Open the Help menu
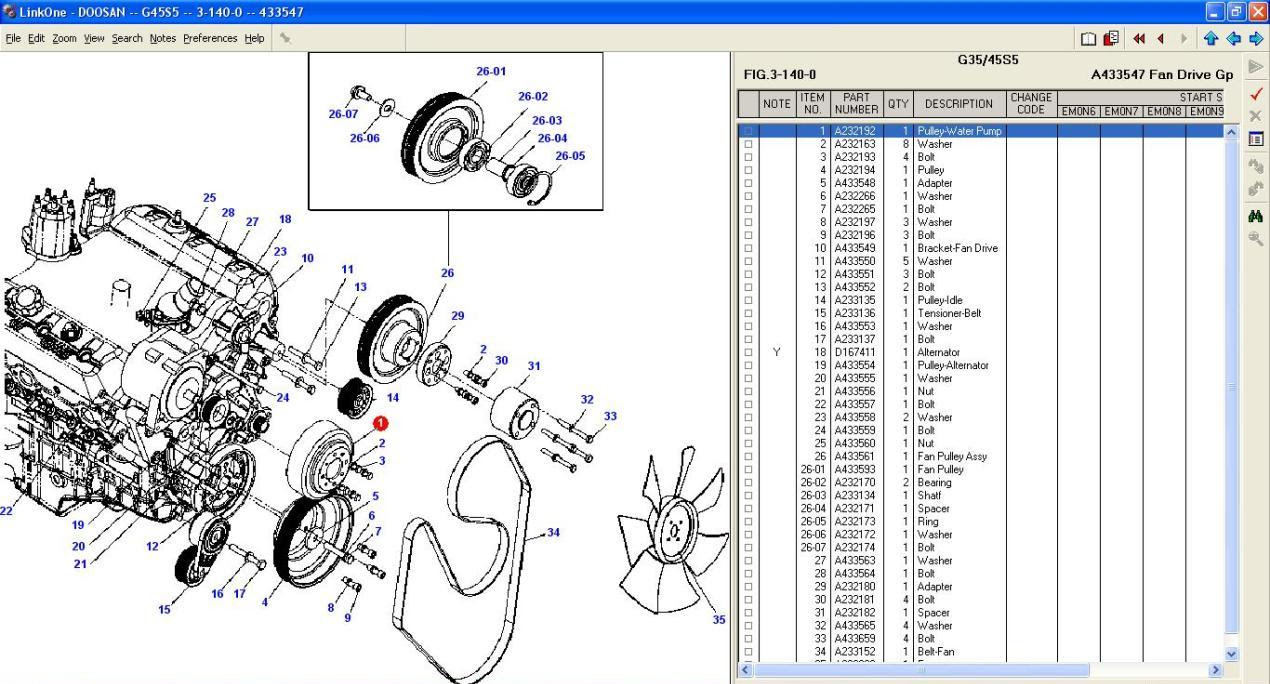The image size is (1270, 684). [x=254, y=38]
